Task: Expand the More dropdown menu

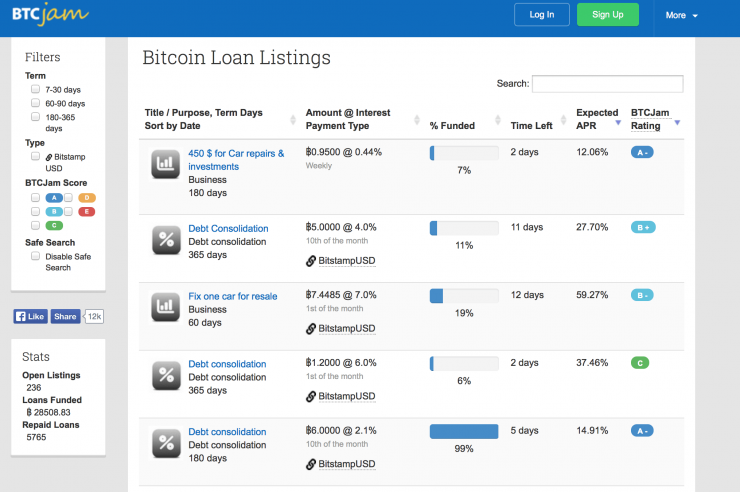Action: tap(681, 16)
